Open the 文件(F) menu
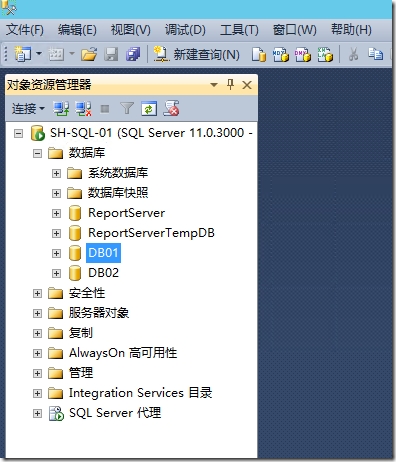Image resolution: width=396 pixels, height=462 pixels. coord(25,30)
